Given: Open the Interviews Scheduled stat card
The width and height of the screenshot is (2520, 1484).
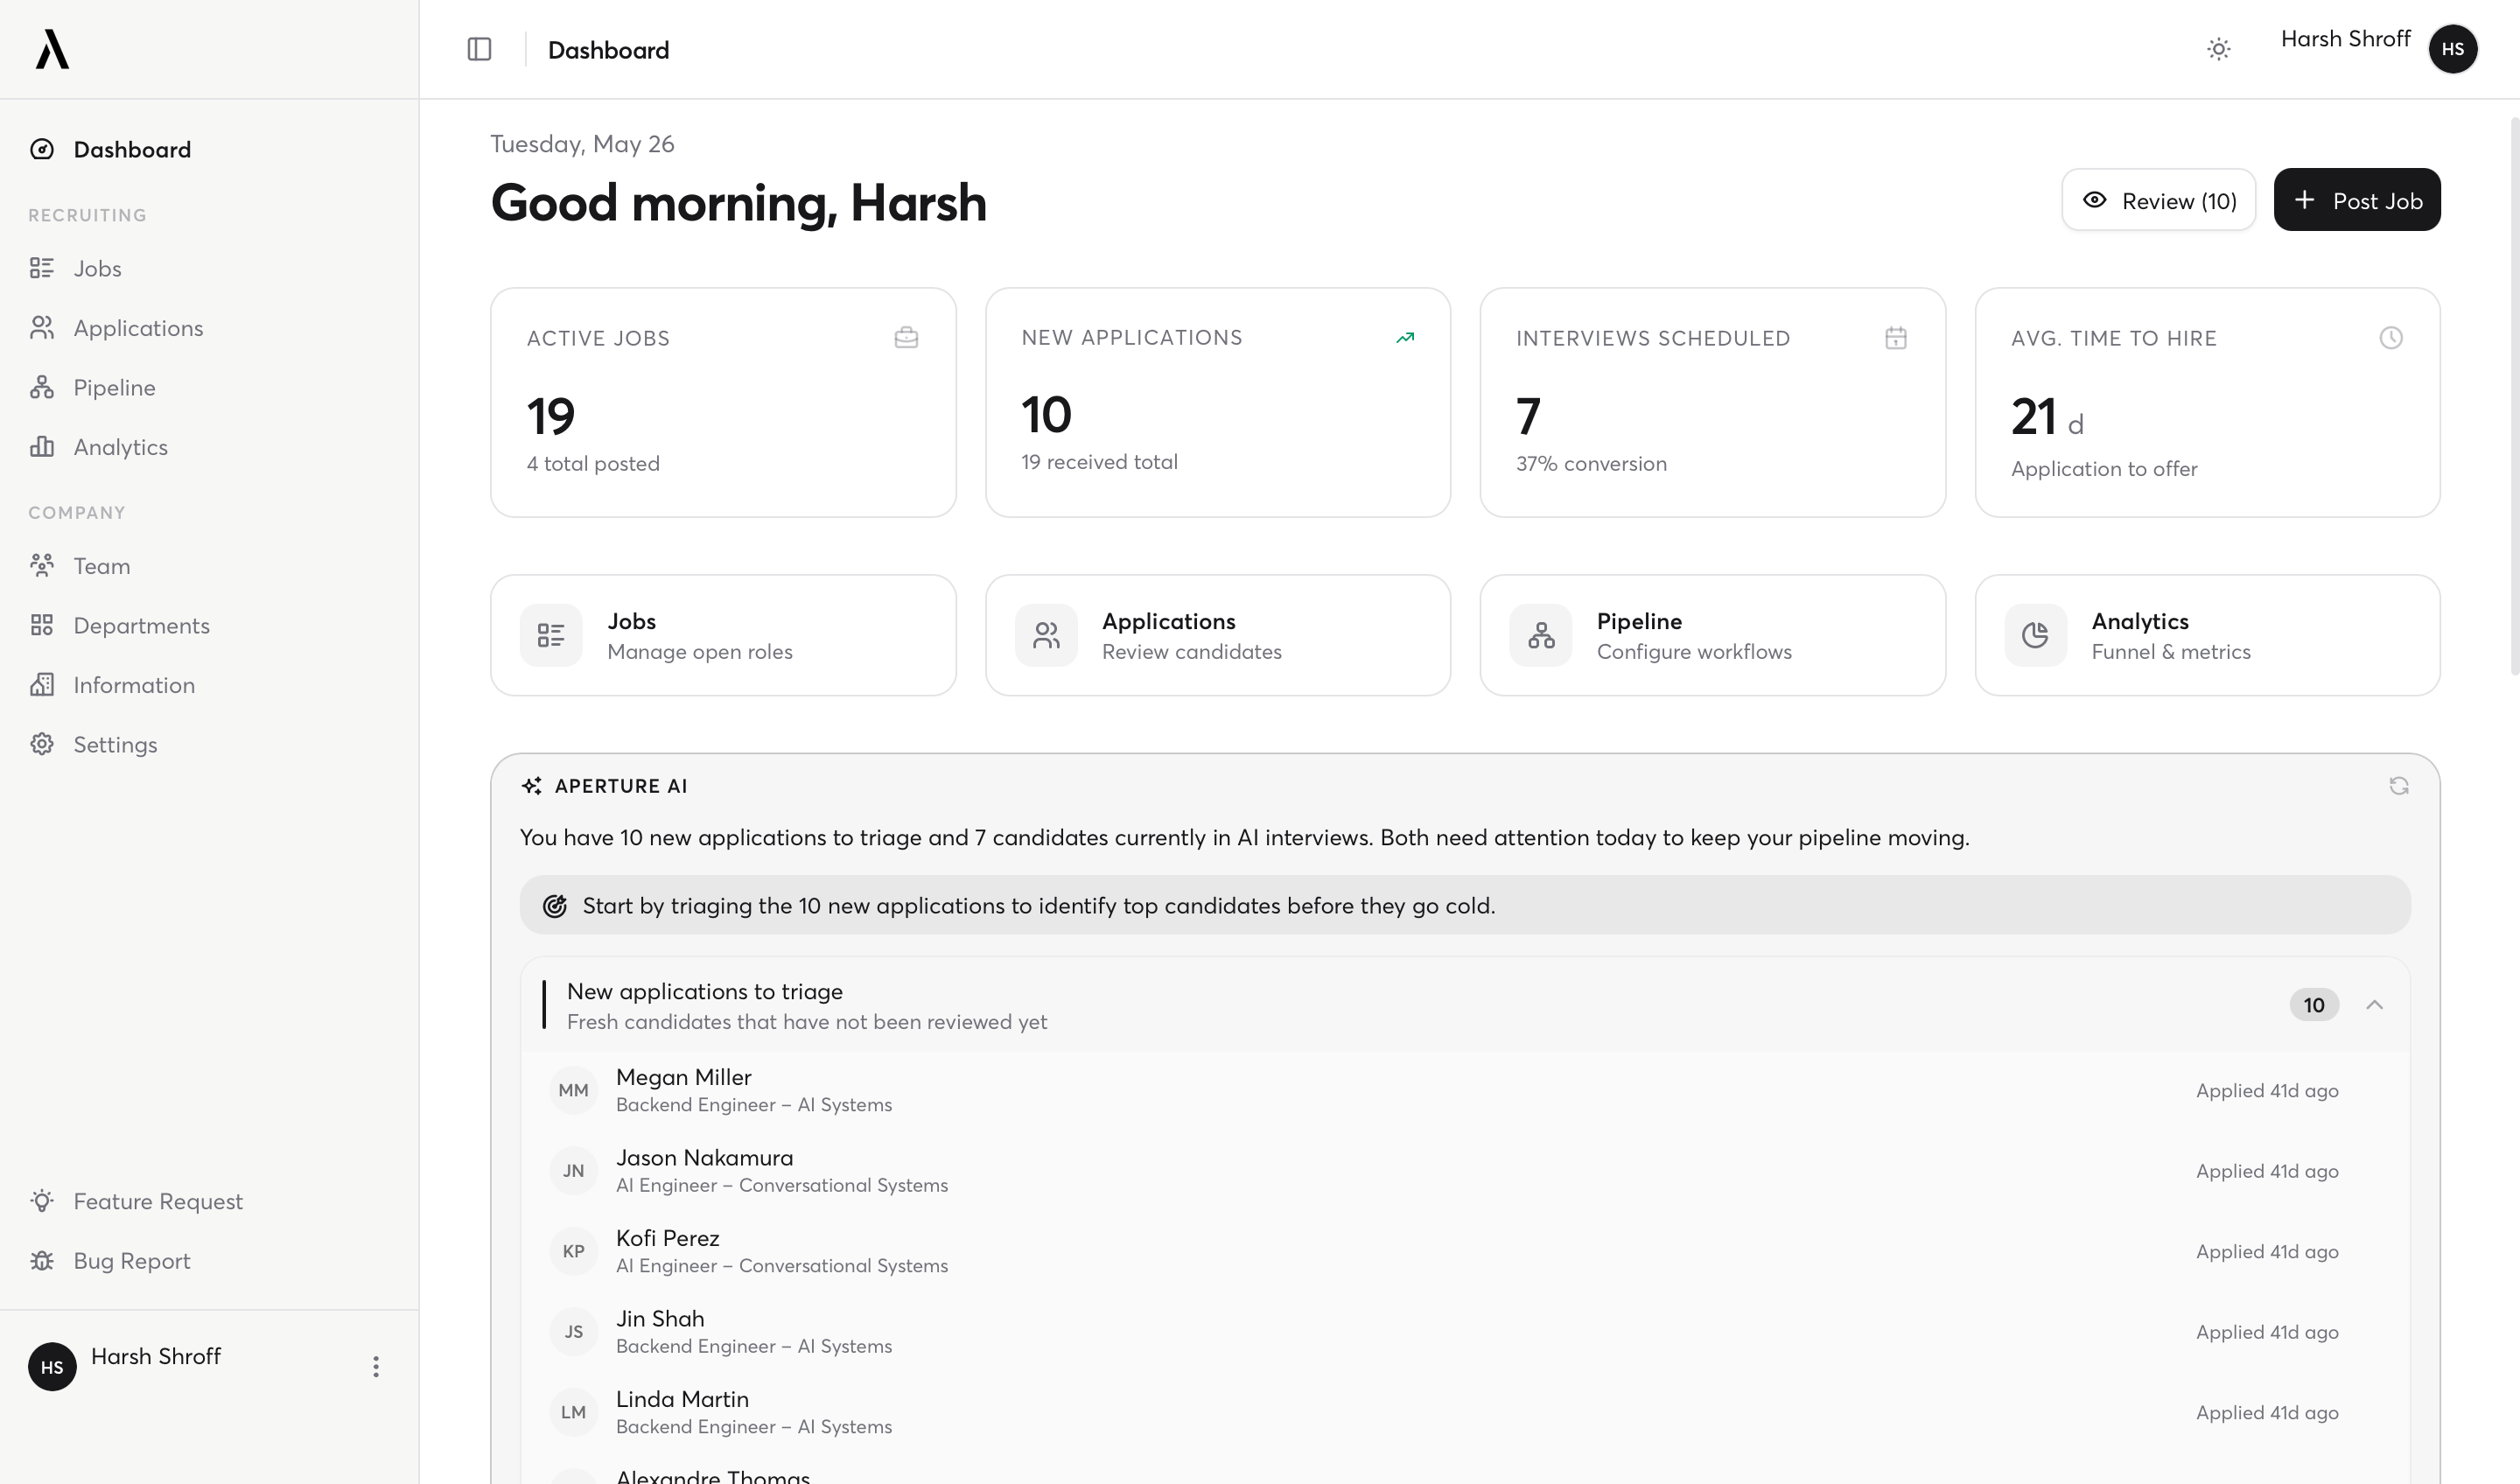Looking at the screenshot, I should pyautogui.click(x=1713, y=403).
